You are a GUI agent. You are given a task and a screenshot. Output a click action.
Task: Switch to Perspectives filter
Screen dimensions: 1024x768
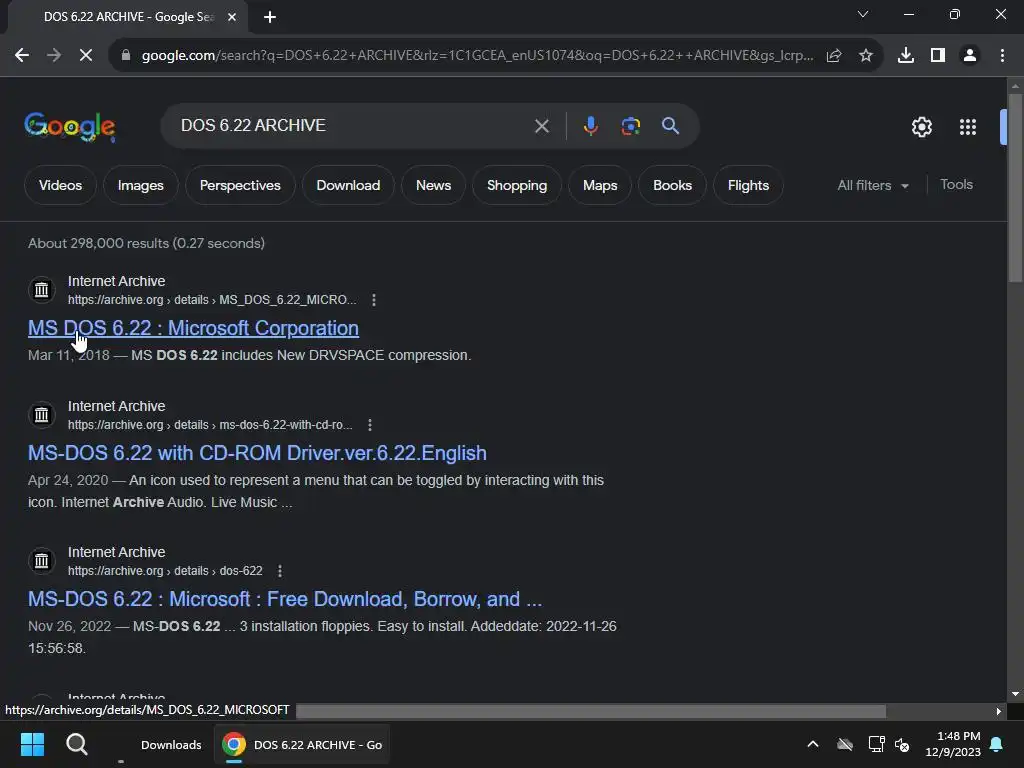tap(240, 185)
